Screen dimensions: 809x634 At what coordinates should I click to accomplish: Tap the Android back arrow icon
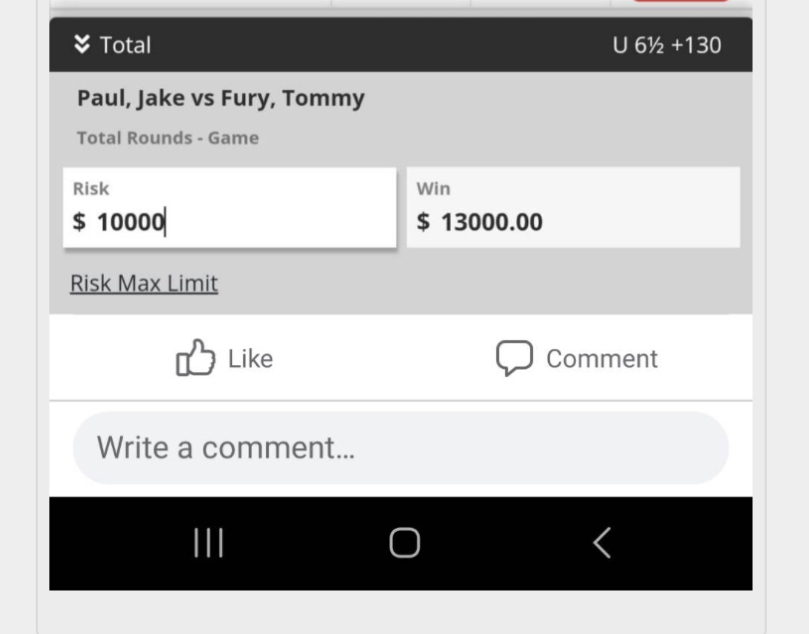point(602,543)
